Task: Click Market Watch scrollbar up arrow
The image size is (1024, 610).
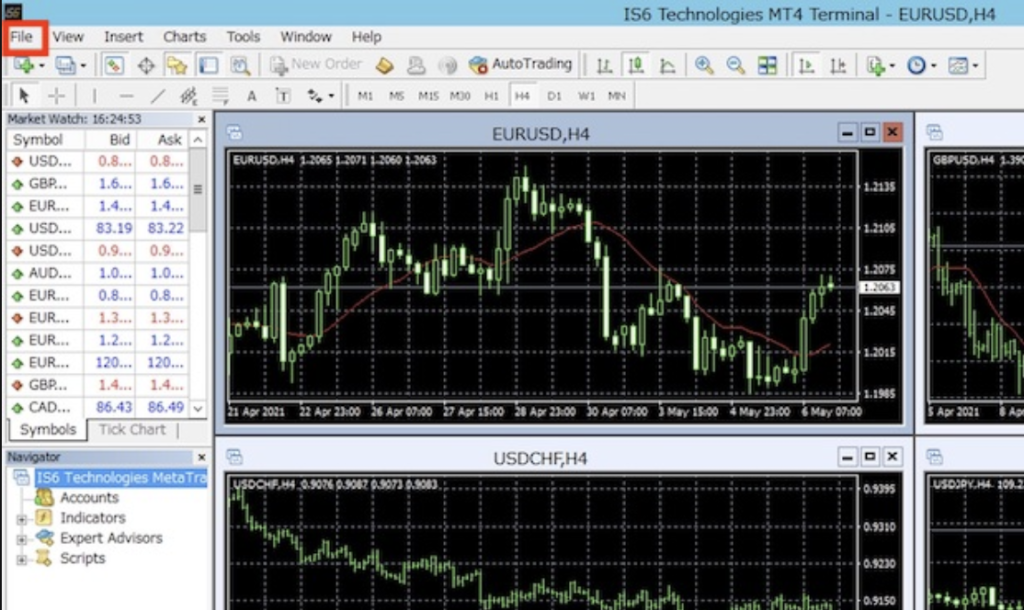Action: [198, 140]
